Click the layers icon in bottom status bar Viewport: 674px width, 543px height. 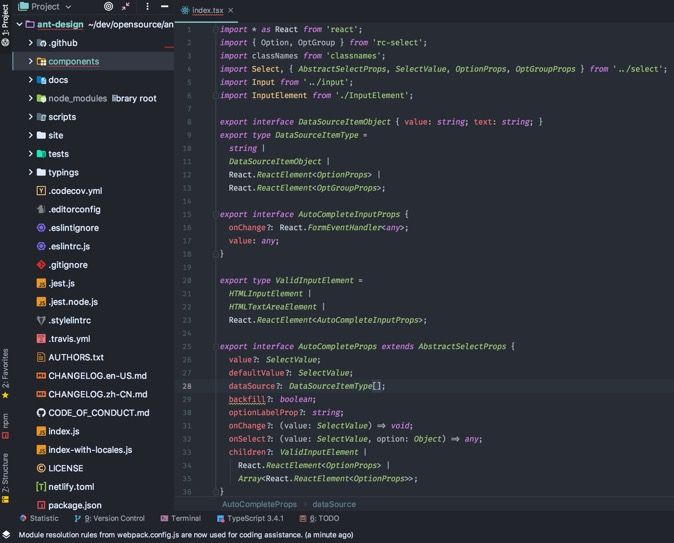(x=6, y=535)
